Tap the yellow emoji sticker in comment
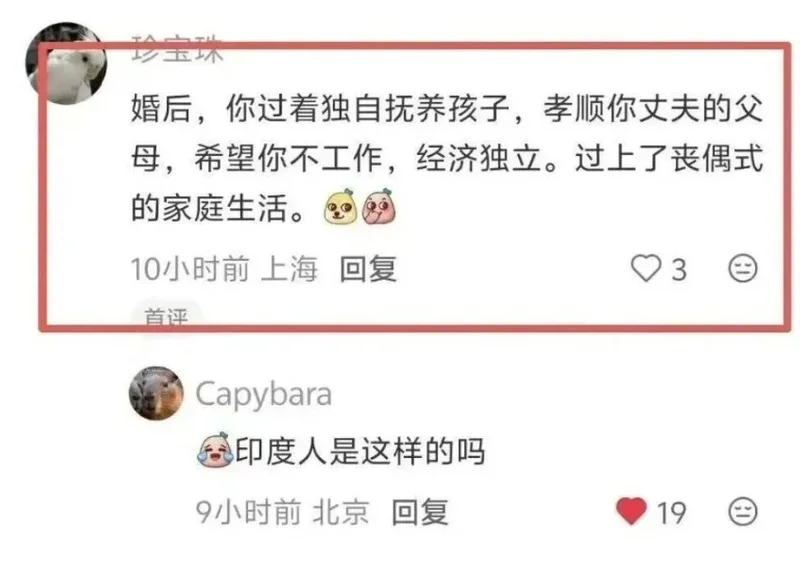800x562 pixels. pyautogui.click(x=340, y=207)
